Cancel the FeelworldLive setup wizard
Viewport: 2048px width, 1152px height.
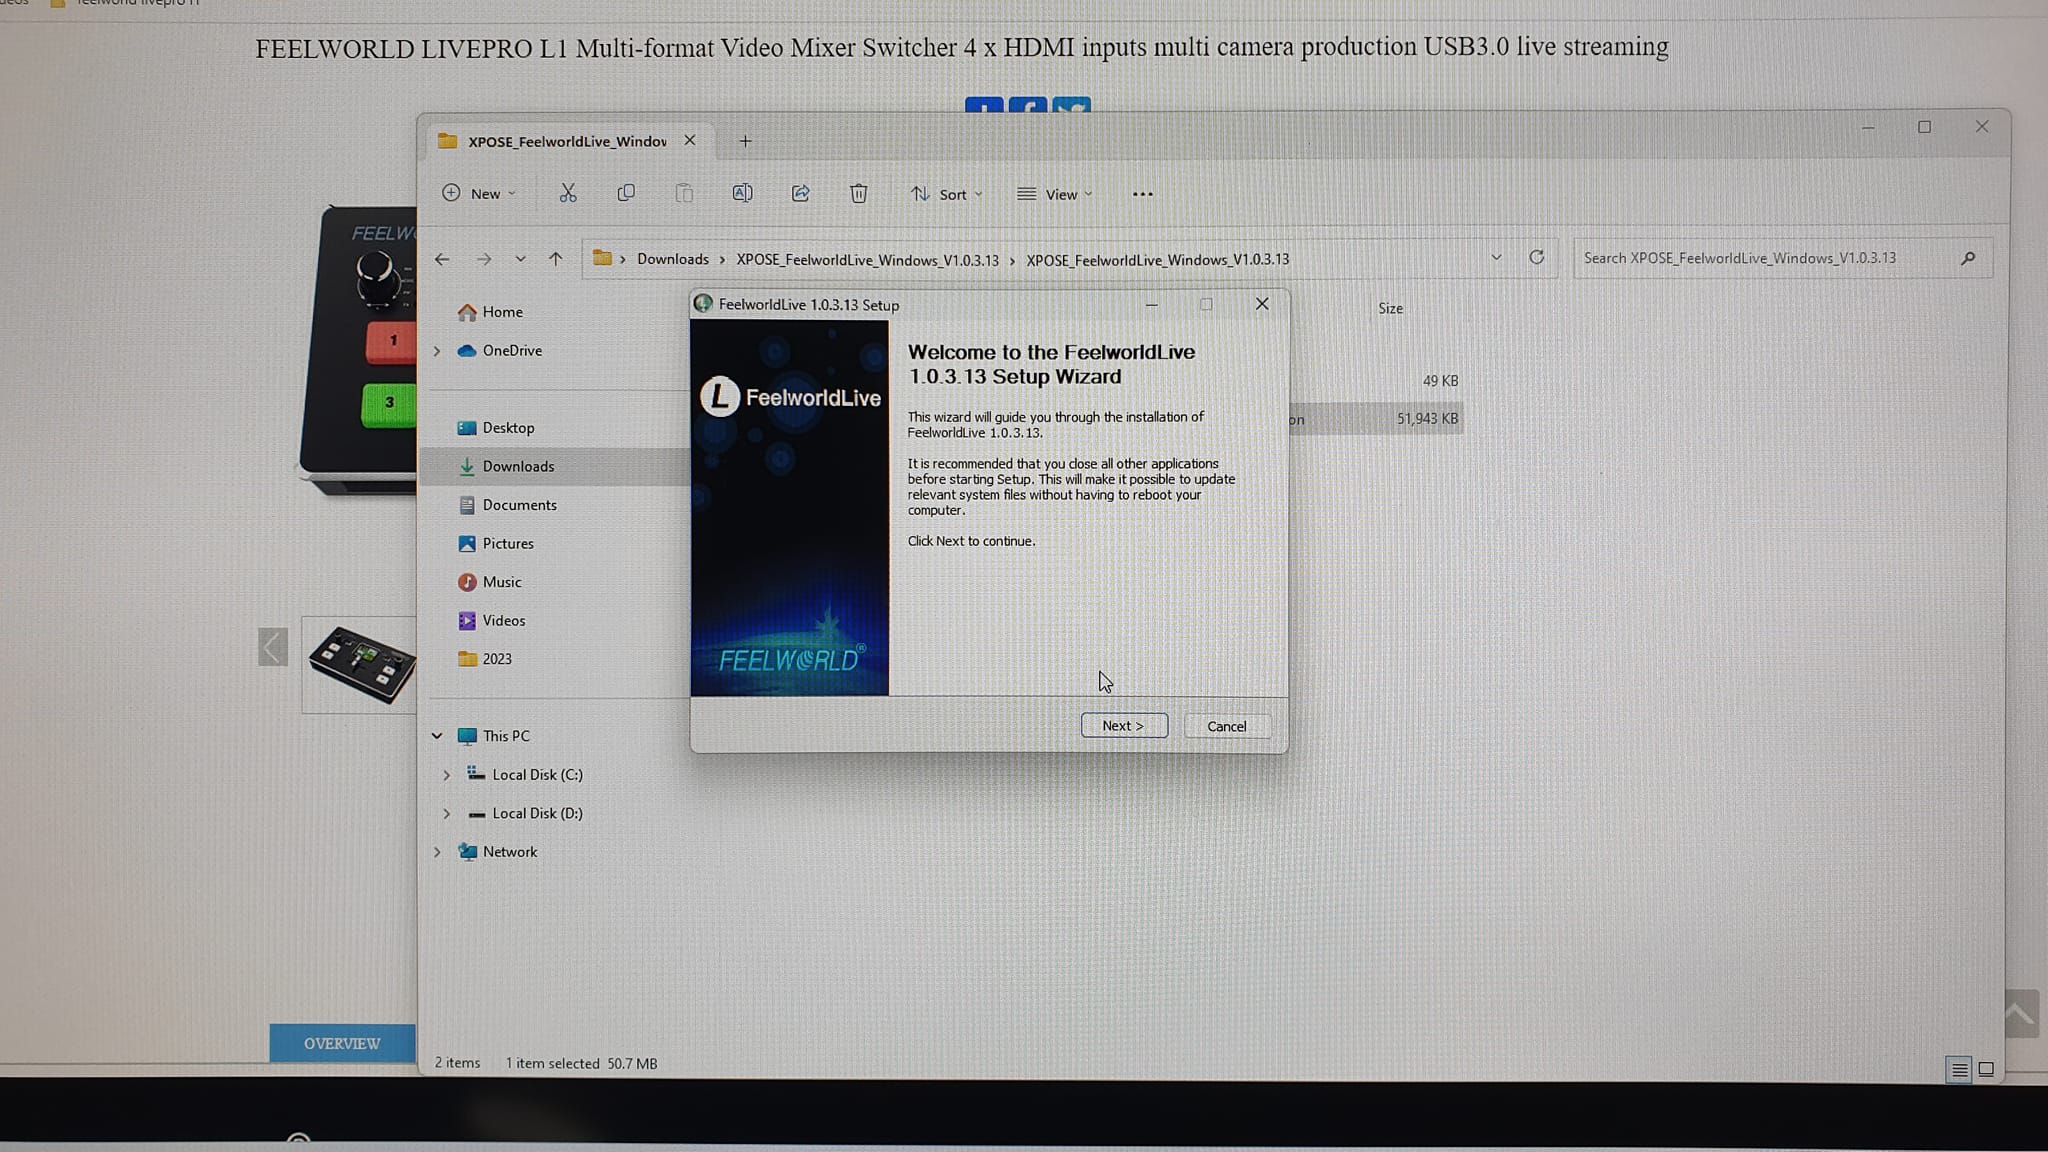(1226, 726)
